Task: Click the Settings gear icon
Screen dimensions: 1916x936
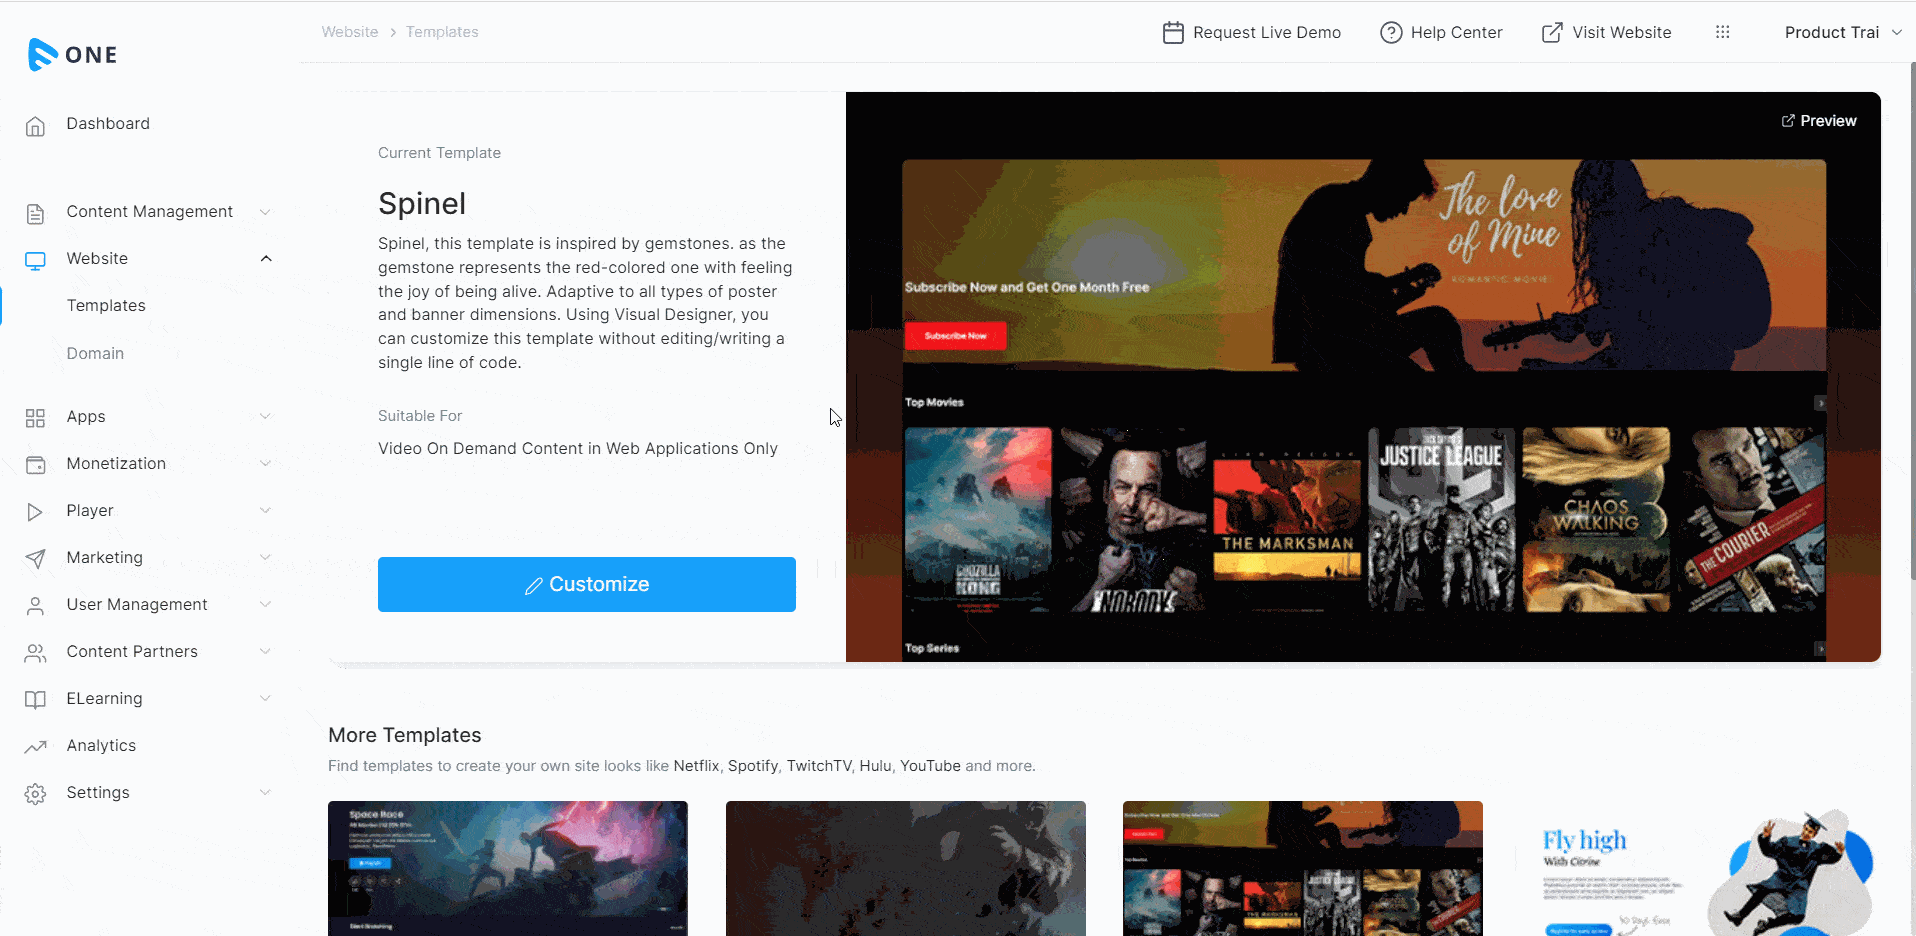Action: click(35, 794)
